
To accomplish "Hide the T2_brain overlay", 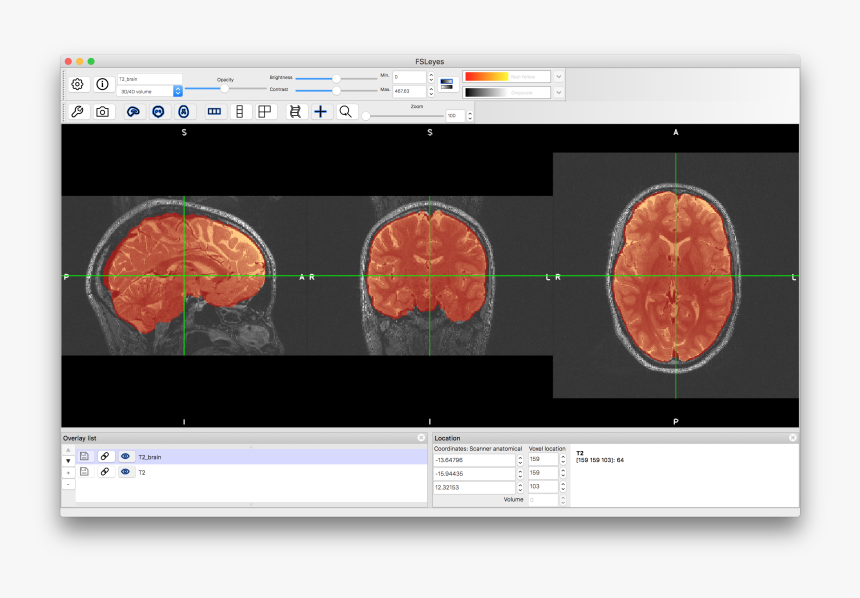I will (126, 457).
